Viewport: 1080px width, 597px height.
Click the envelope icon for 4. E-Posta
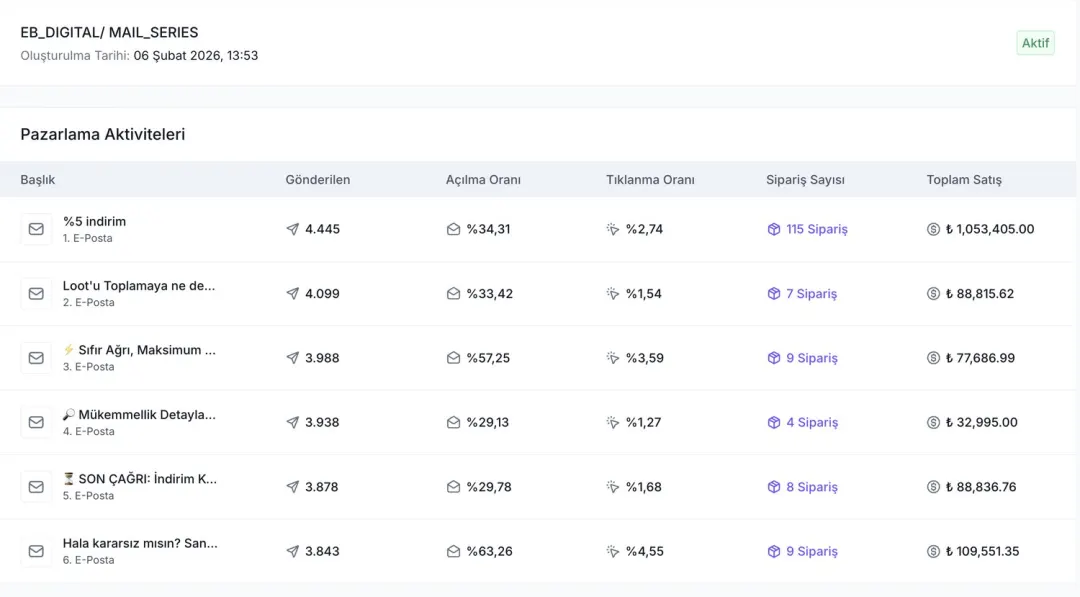pos(36,423)
